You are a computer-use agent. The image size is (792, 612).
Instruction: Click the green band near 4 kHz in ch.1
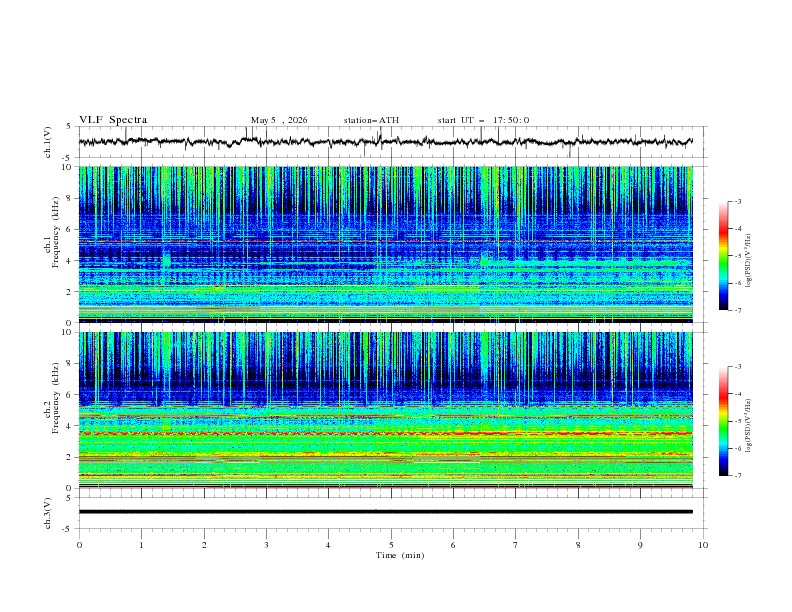(x=586, y=263)
